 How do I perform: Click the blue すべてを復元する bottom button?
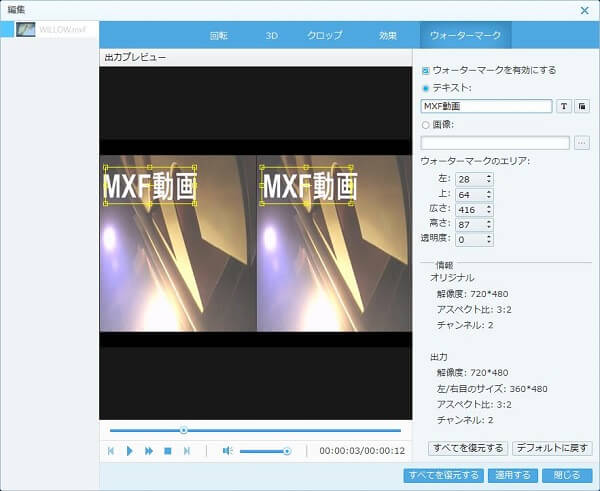coord(443,475)
